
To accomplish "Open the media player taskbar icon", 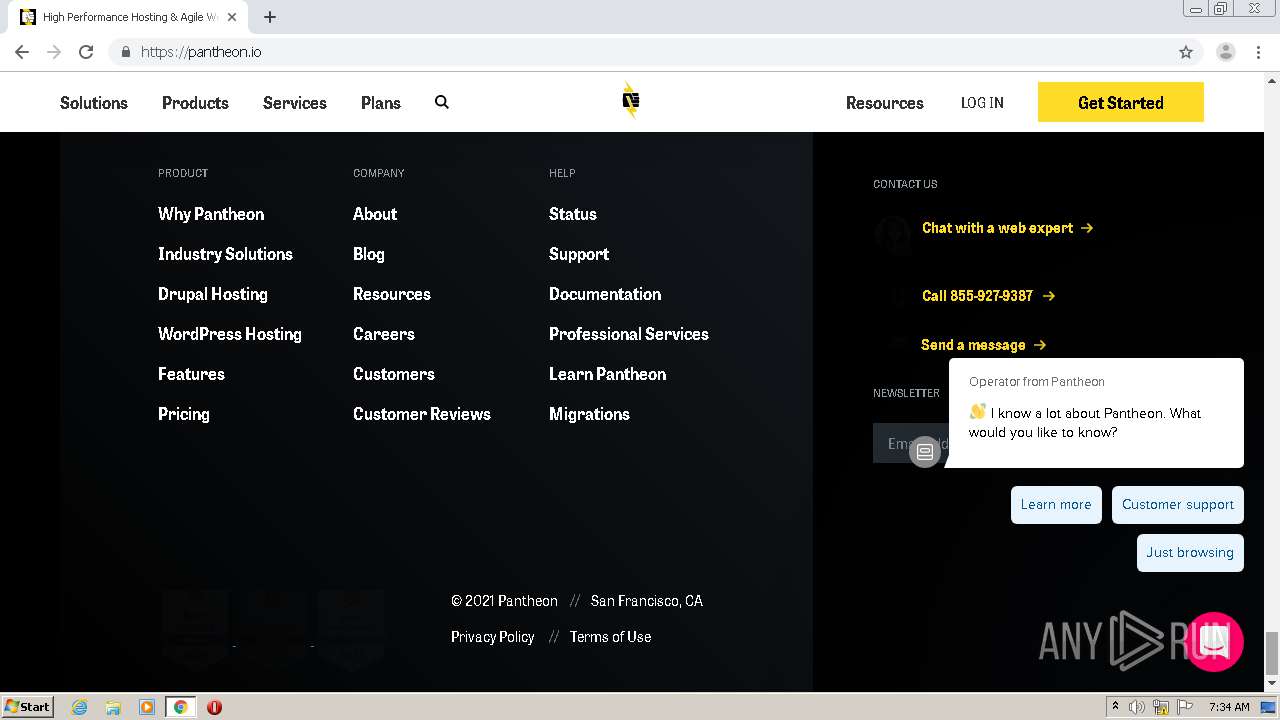I will pyautogui.click(x=147, y=707).
